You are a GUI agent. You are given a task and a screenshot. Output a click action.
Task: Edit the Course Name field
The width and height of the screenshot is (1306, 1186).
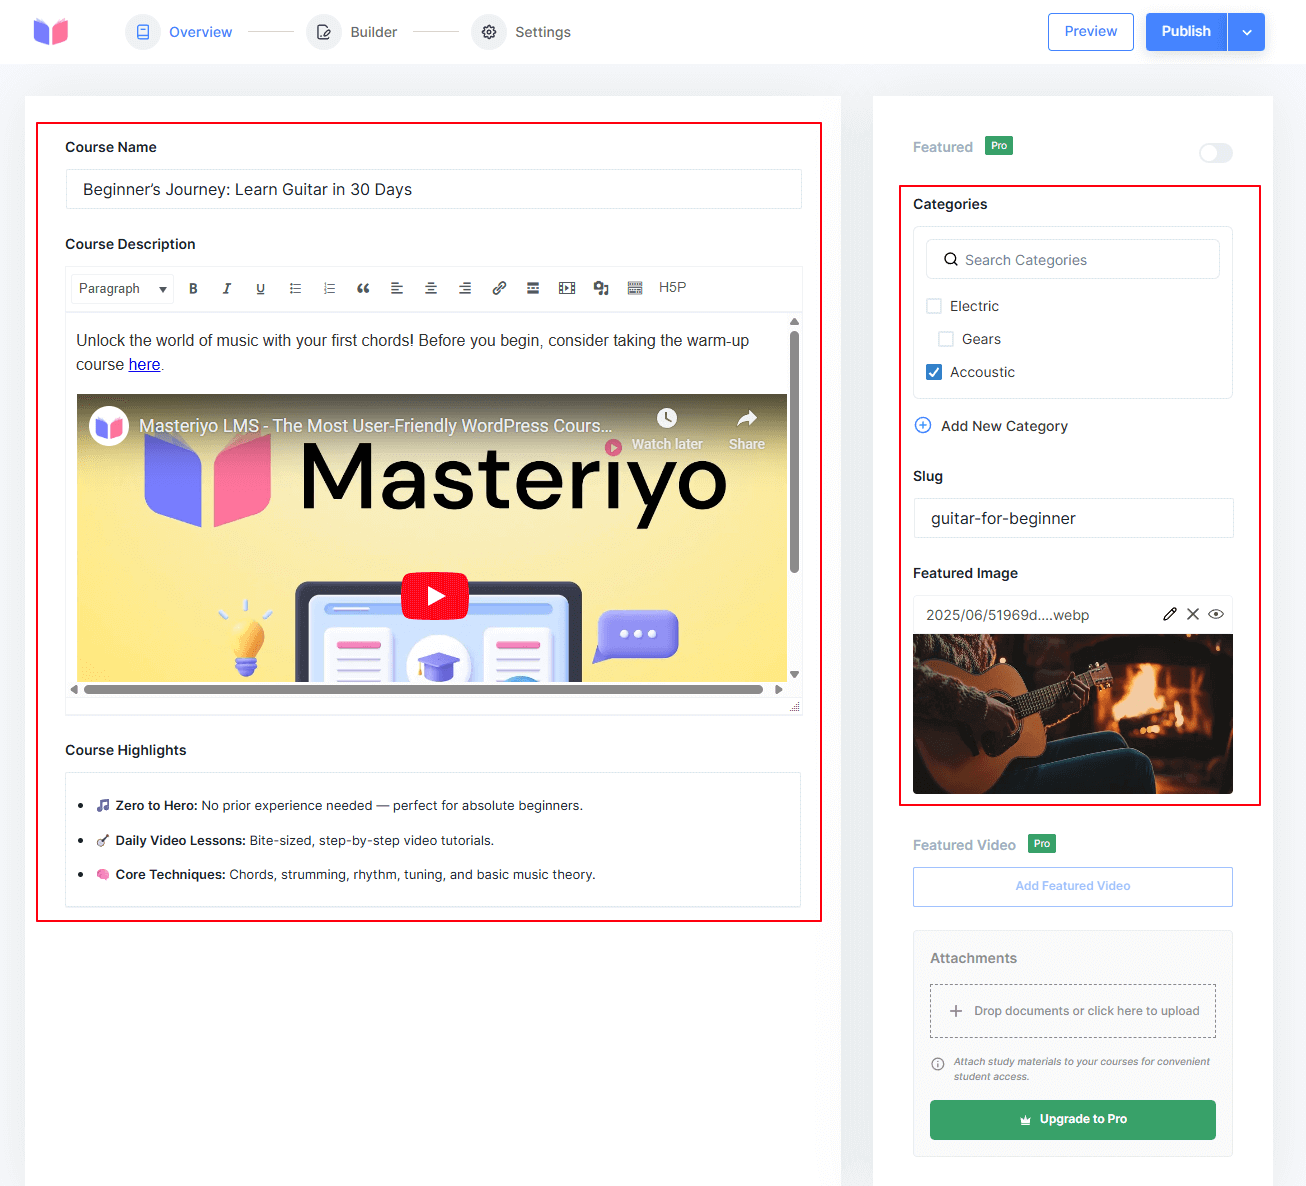pyautogui.click(x=433, y=189)
